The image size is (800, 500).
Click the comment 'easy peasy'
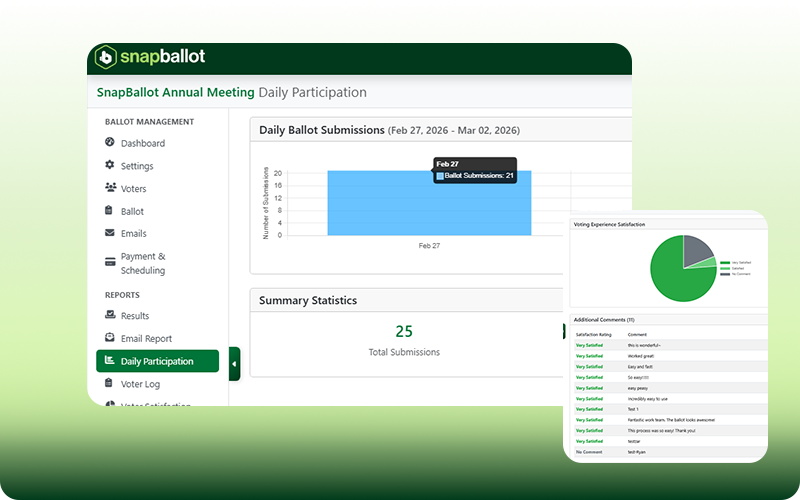tap(638, 388)
